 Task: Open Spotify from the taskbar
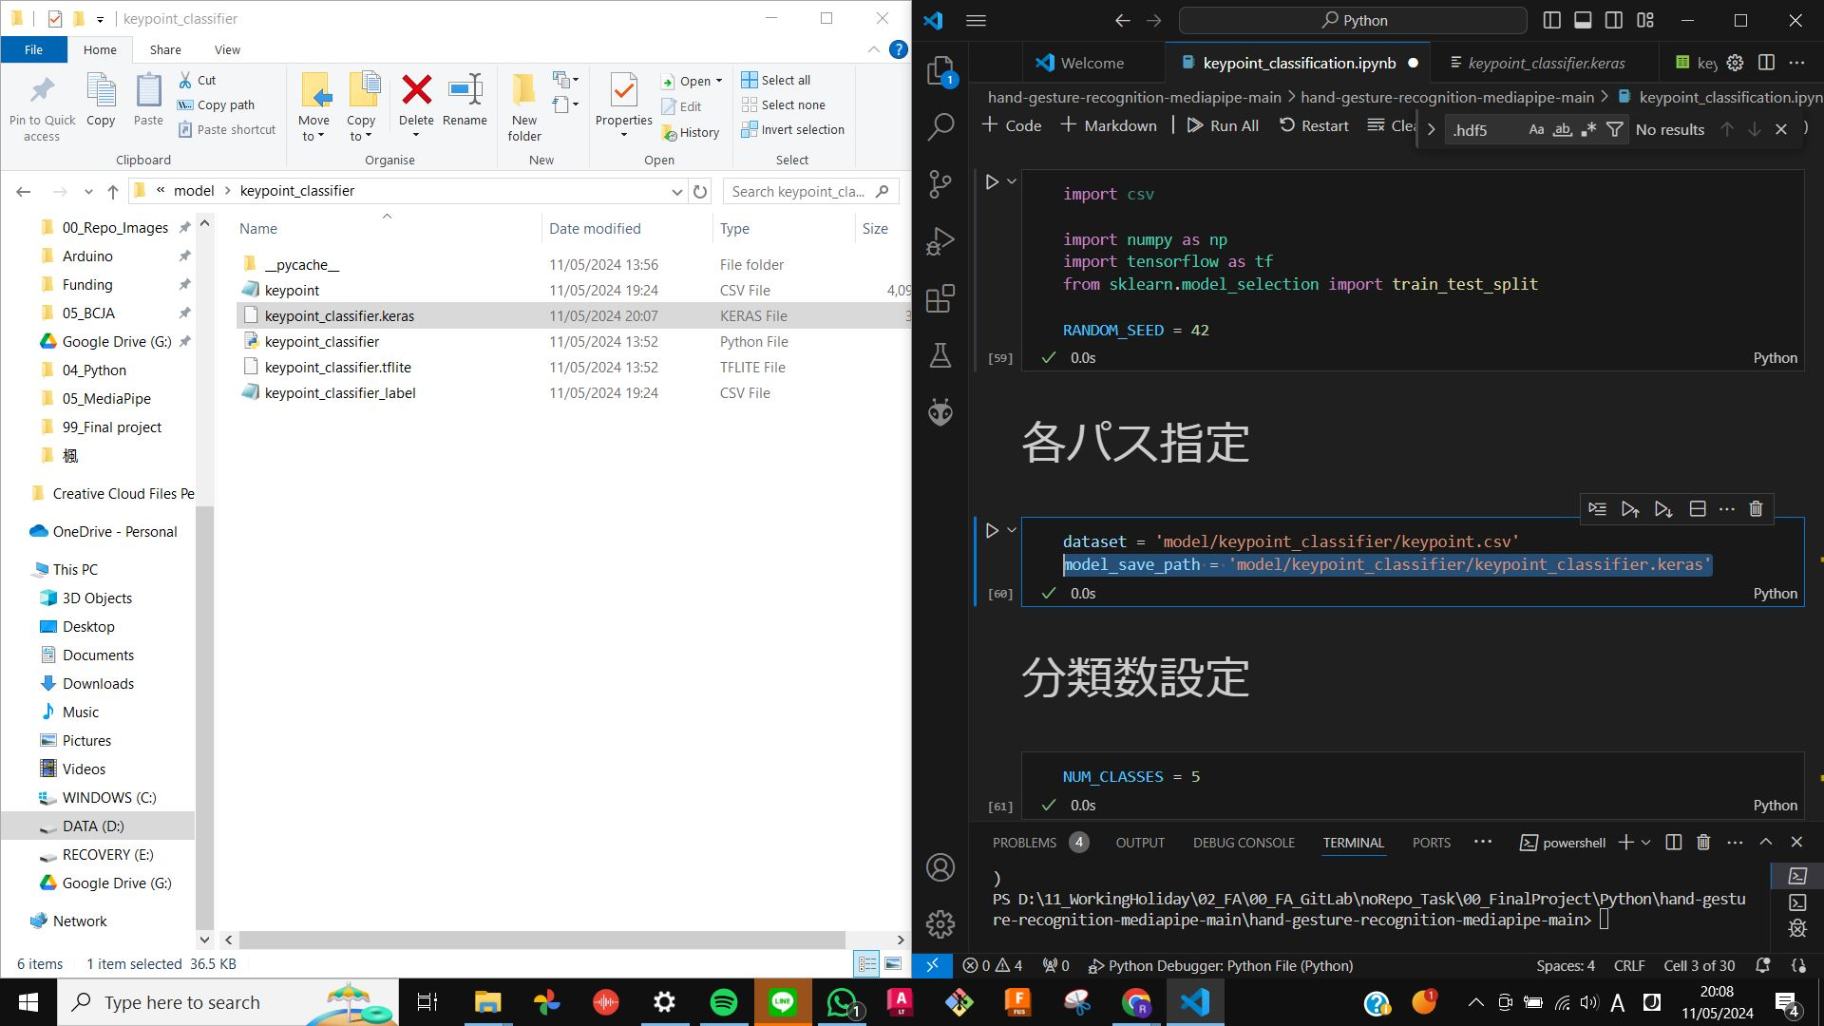(x=723, y=1002)
